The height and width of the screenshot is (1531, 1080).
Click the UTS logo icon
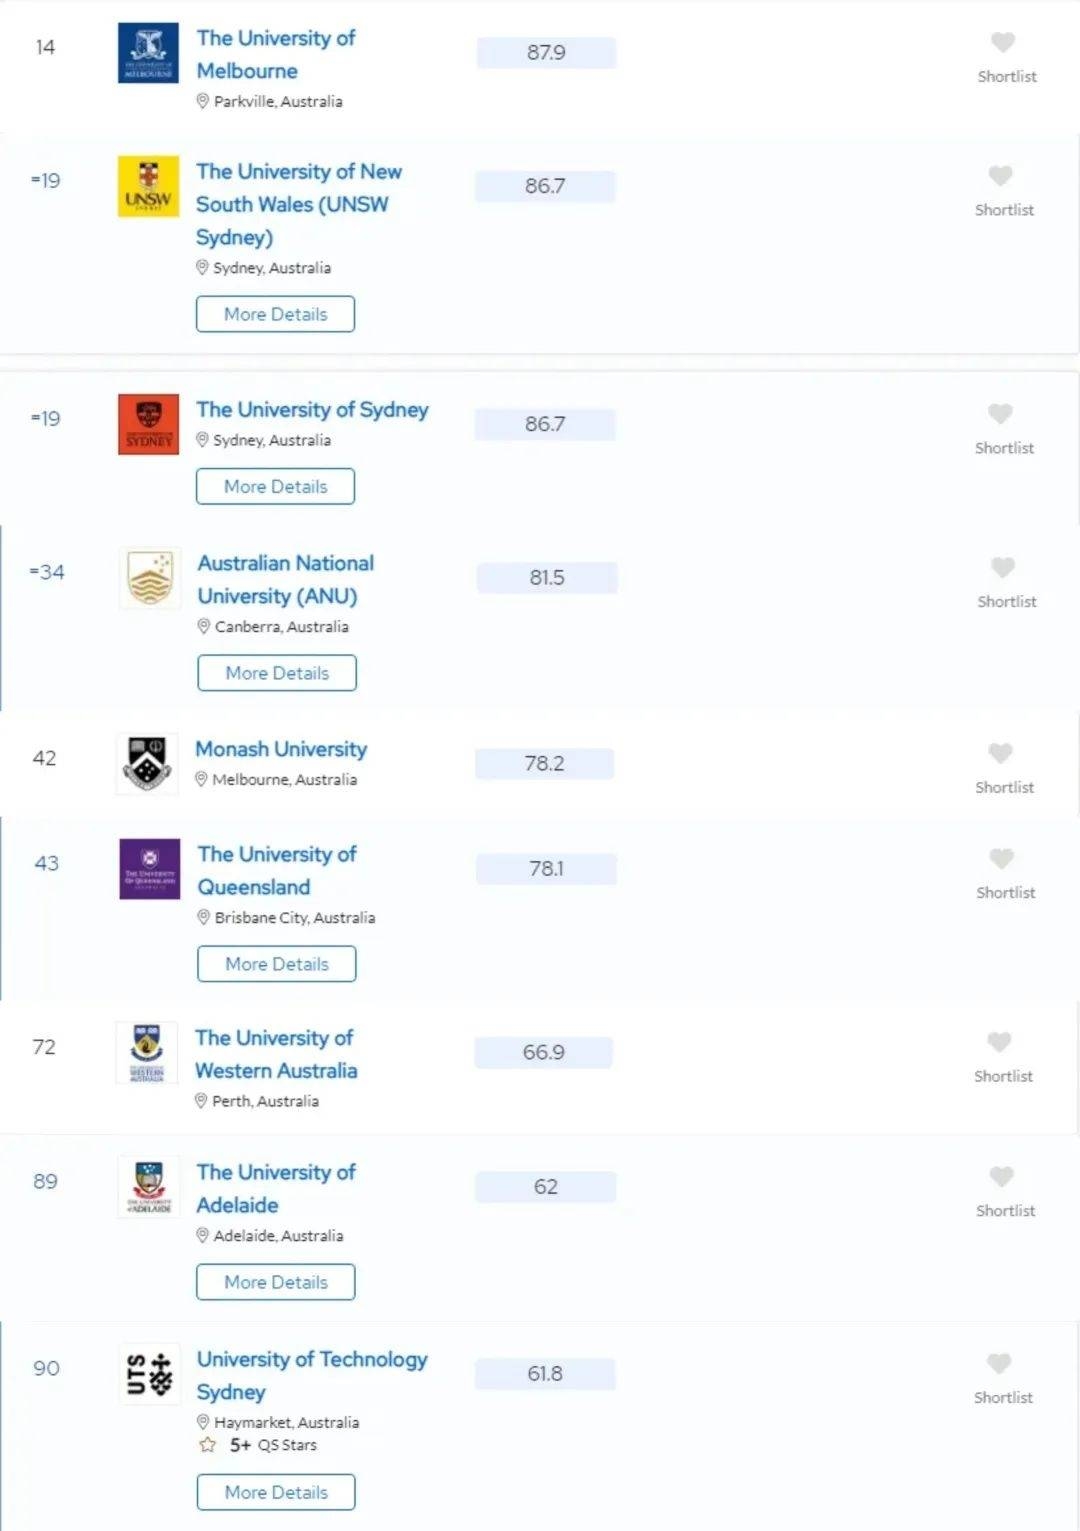[x=149, y=1373]
